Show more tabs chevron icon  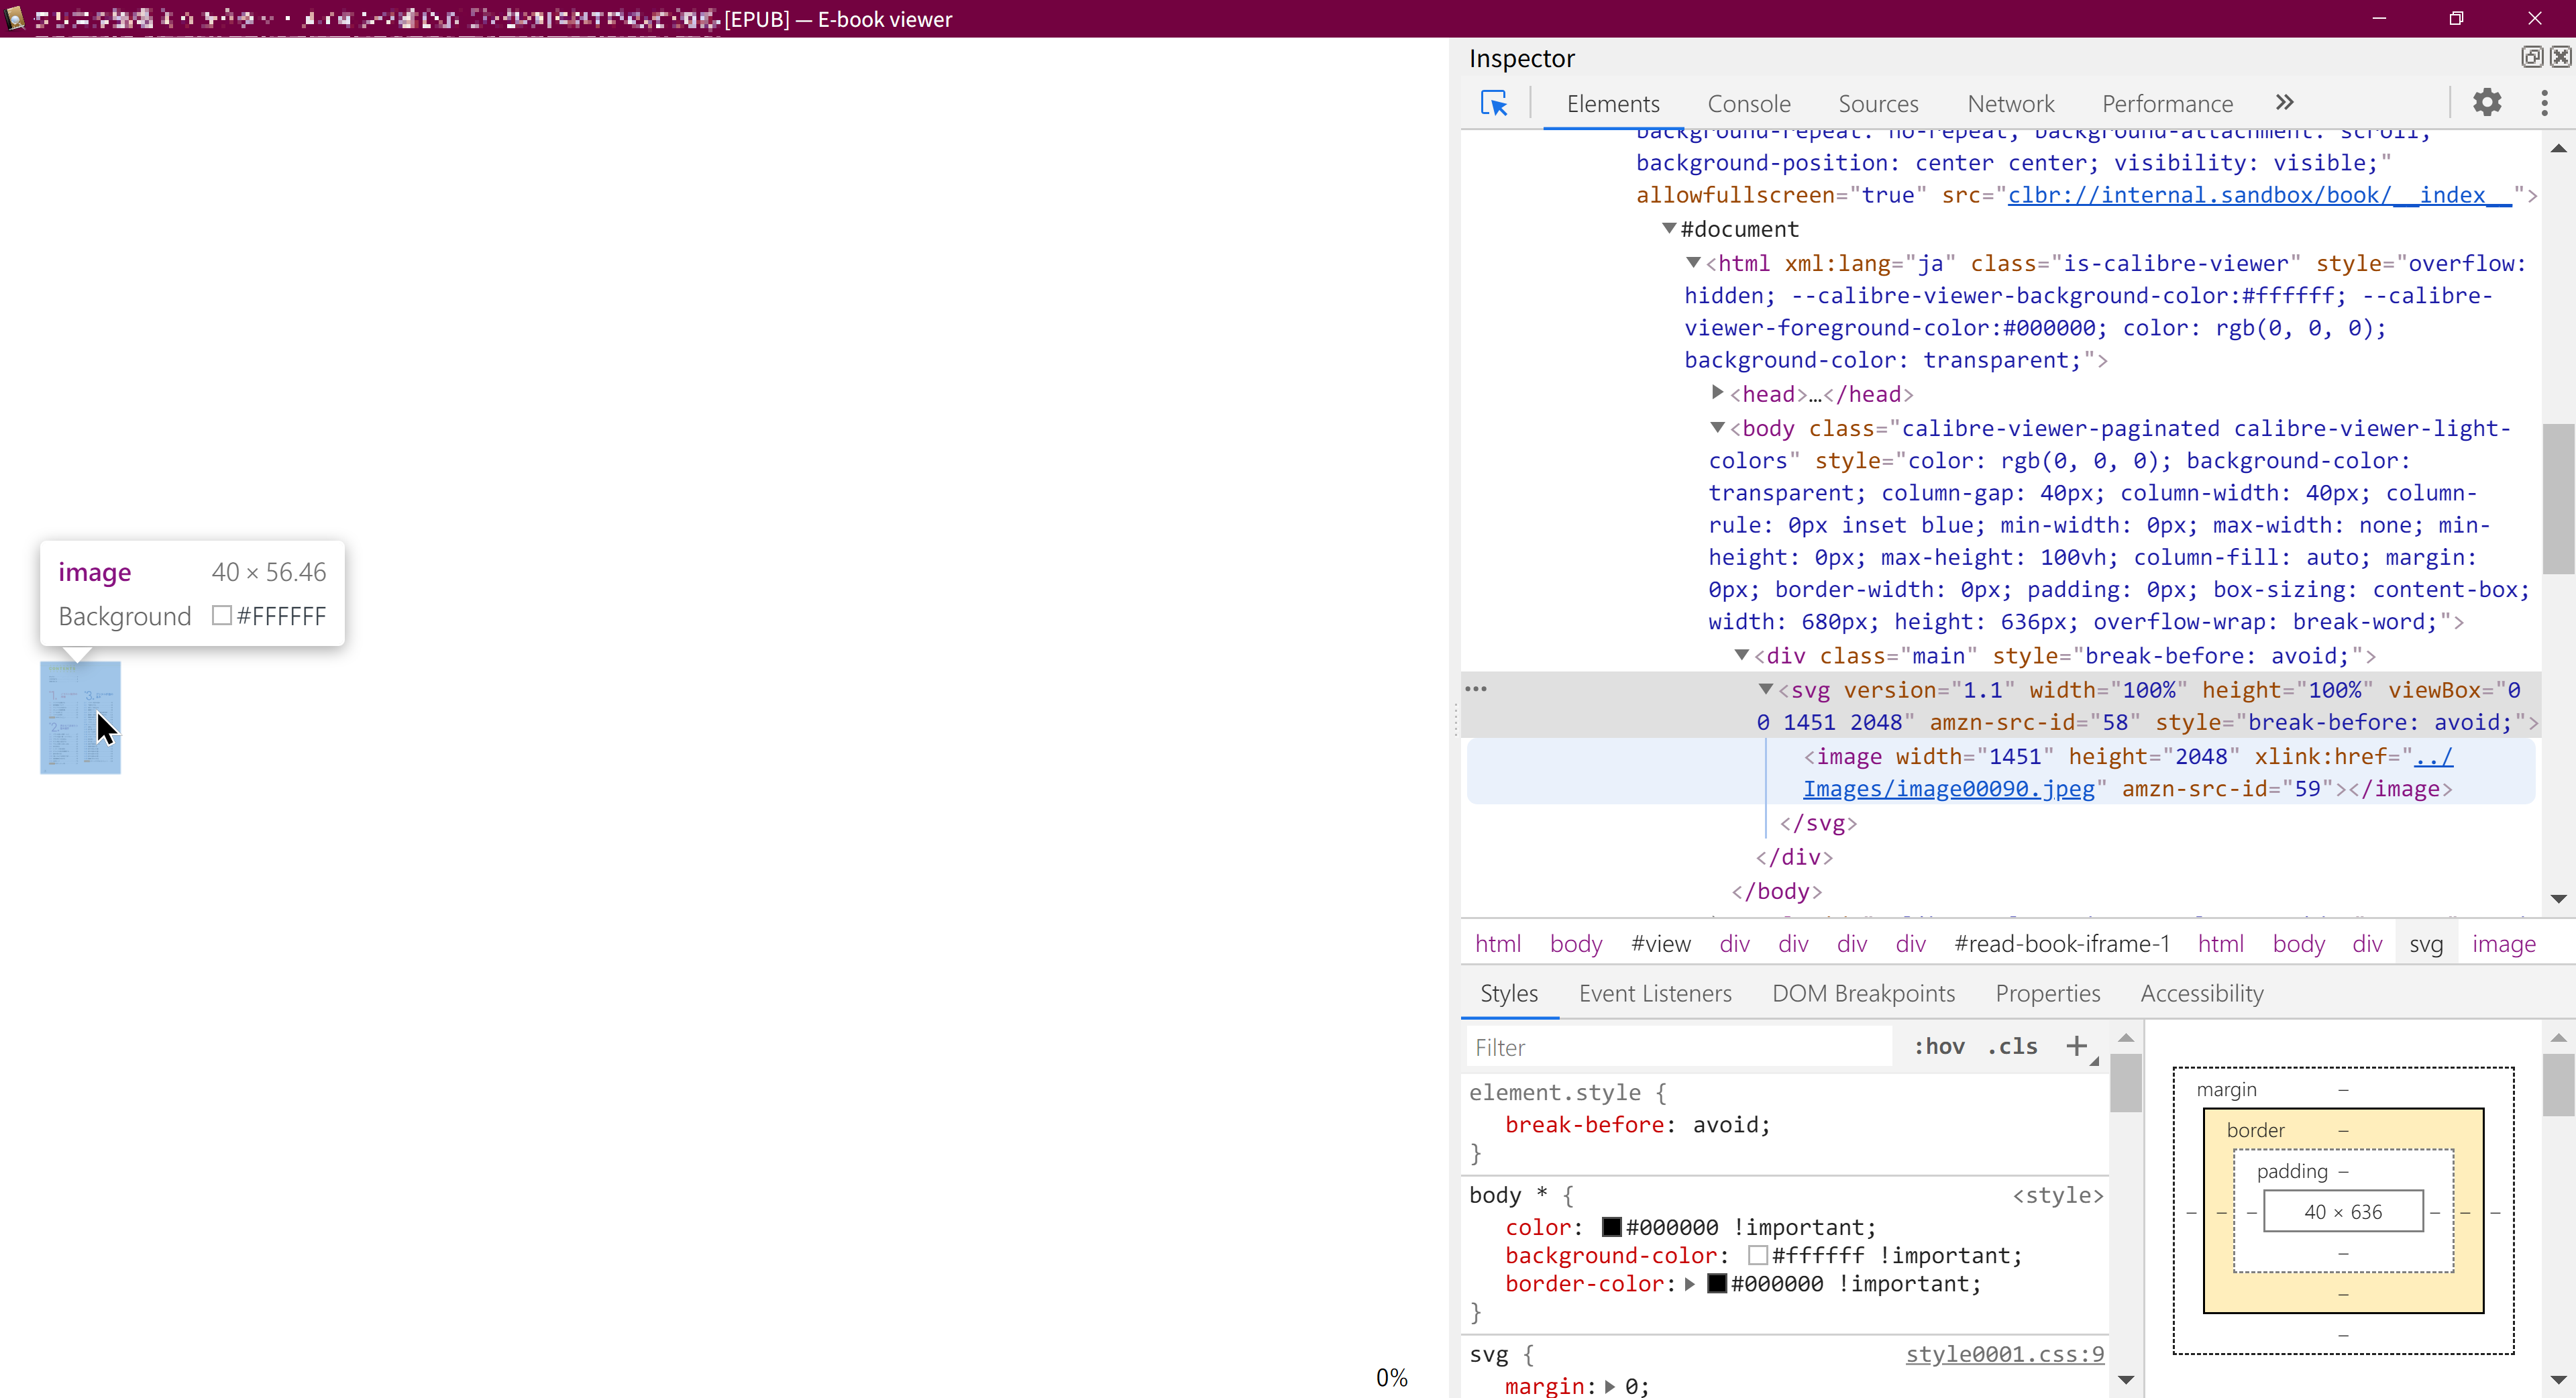[2284, 102]
